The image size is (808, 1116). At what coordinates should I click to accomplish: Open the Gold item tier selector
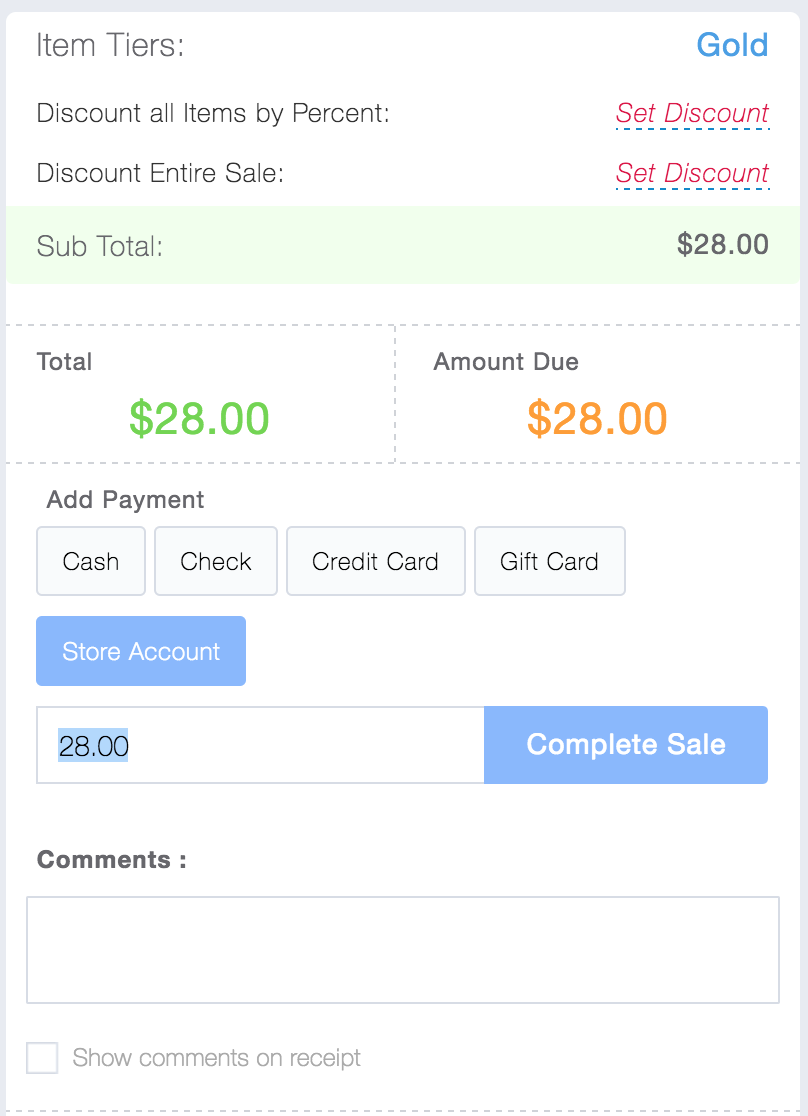tap(732, 45)
